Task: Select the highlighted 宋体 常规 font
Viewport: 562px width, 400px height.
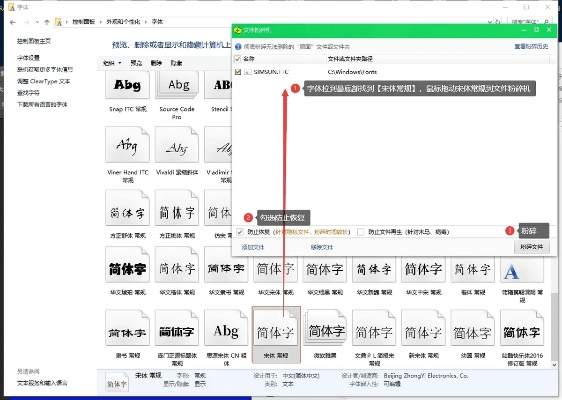Action: 276,334
